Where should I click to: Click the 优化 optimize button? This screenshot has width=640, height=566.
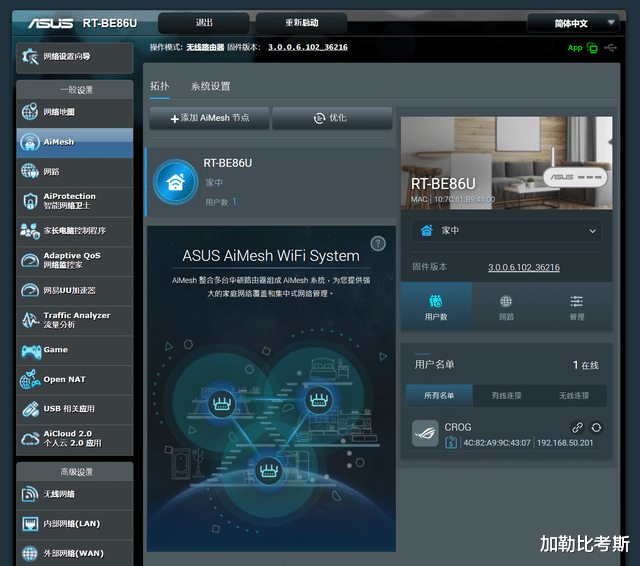click(x=332, y=118)
